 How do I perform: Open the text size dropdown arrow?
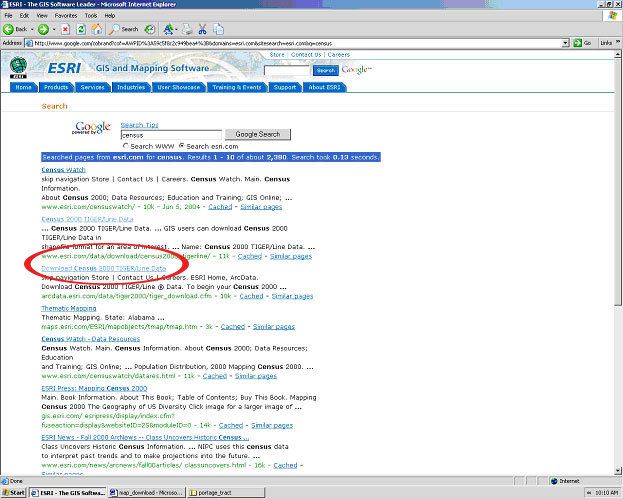click(x=176, y=29)
